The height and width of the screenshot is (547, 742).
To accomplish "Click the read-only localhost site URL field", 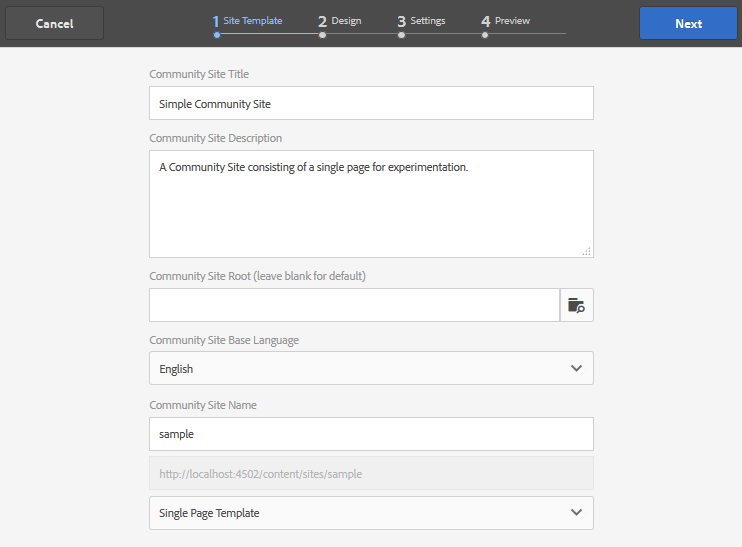I will coord(371,473).
